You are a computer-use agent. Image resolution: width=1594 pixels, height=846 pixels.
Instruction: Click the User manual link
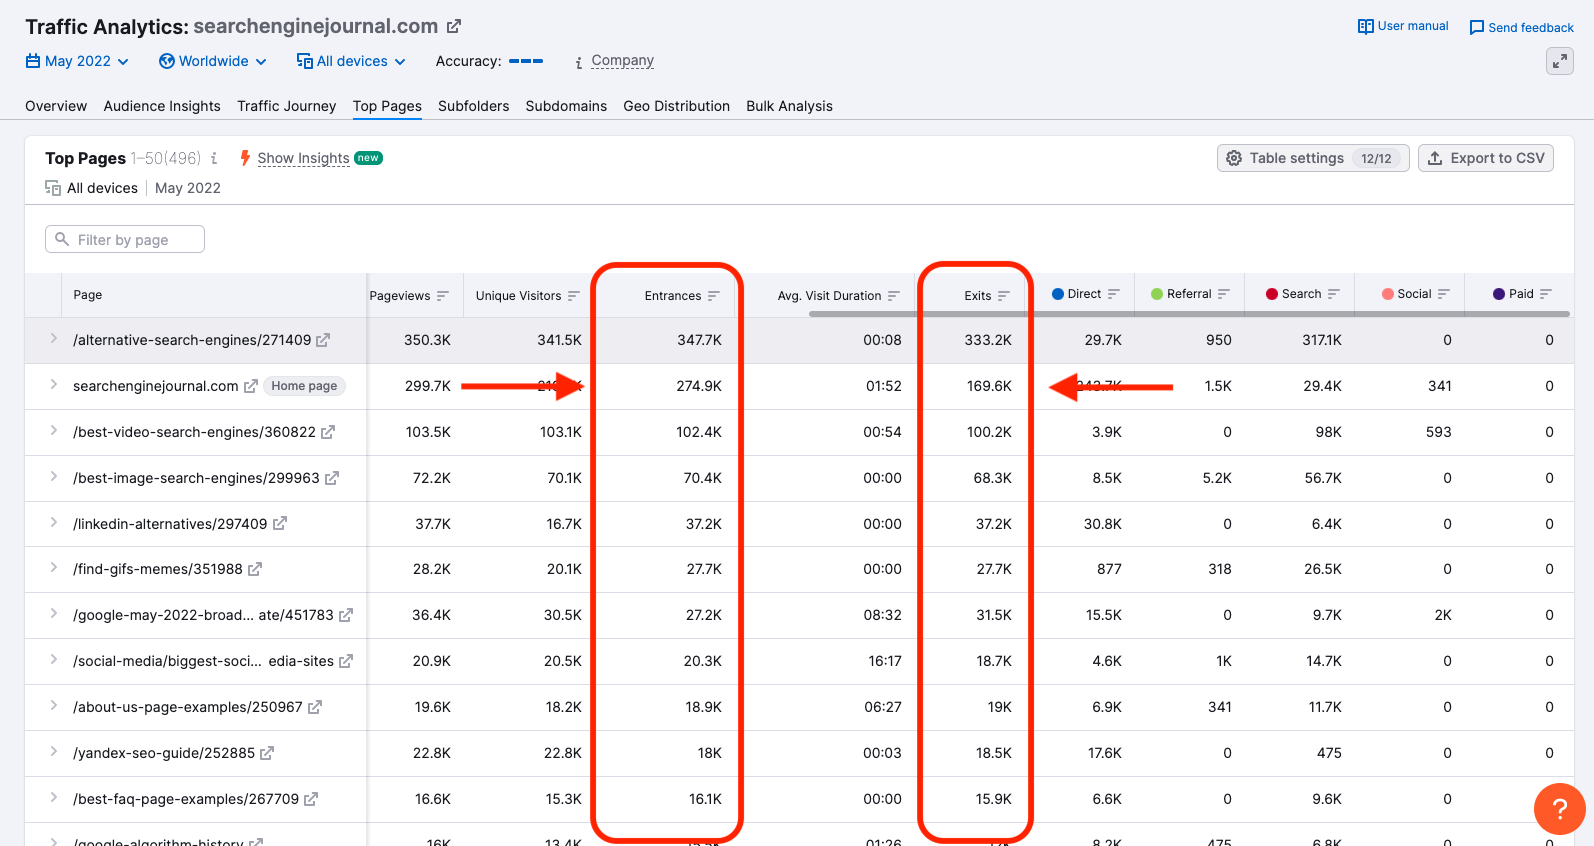click(1413, 26)
